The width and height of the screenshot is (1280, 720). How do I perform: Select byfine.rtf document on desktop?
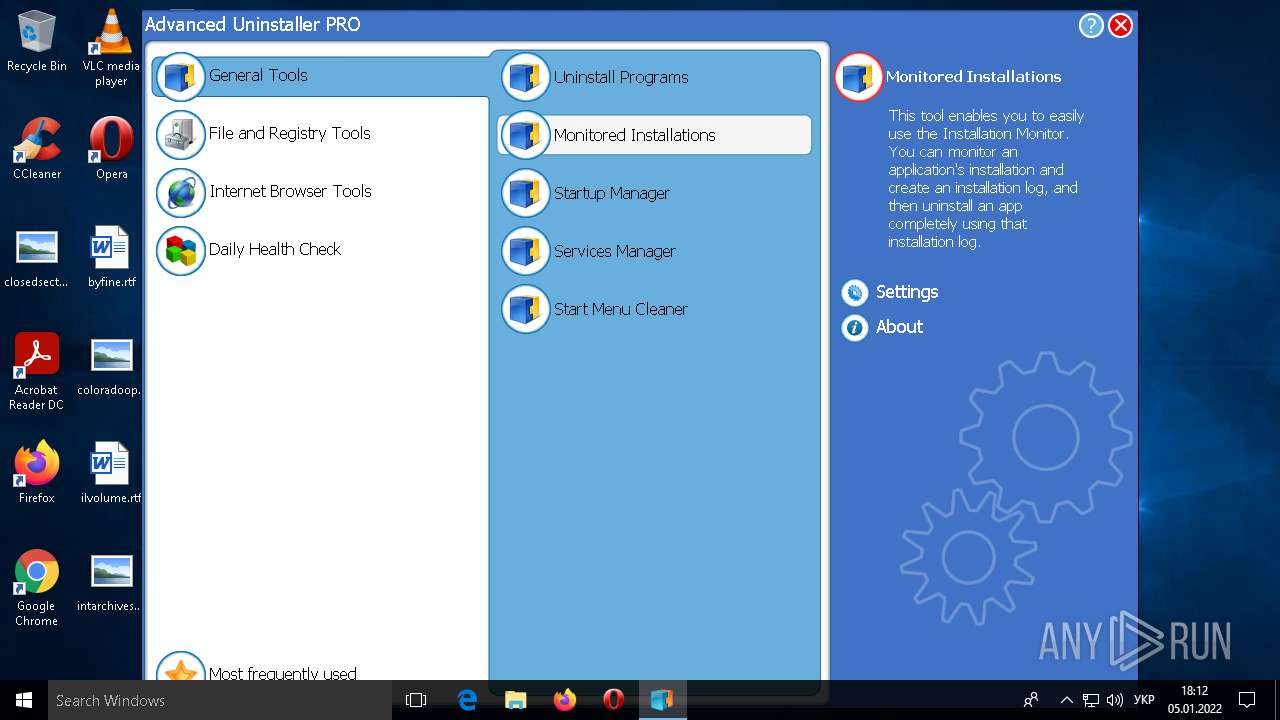coord(111,257)
